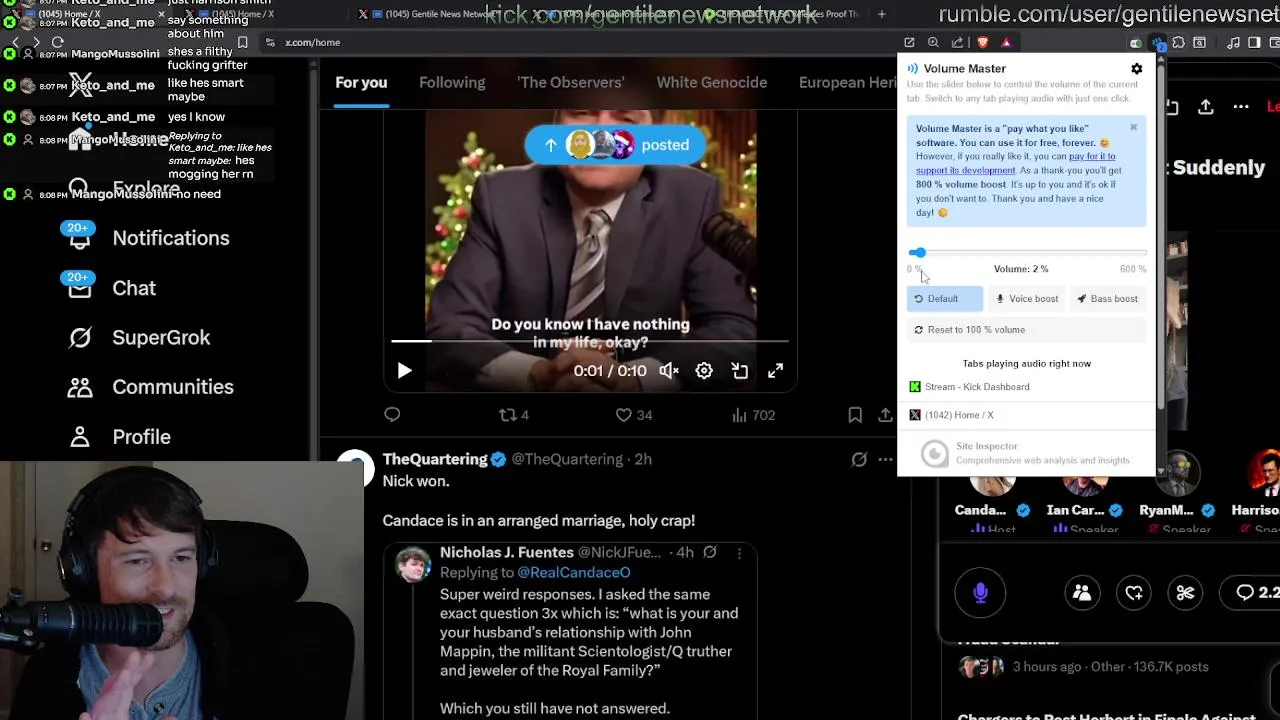
Task: Open video settings gear icon
Action: click(x=704, y=371)
